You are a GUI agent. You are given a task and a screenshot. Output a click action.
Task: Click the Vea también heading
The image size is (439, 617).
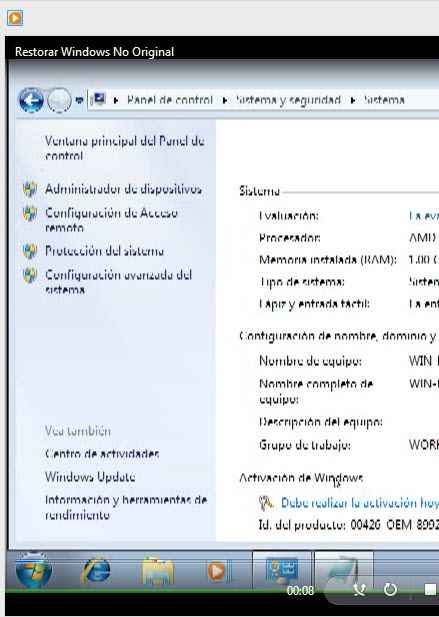pos(78,431)
